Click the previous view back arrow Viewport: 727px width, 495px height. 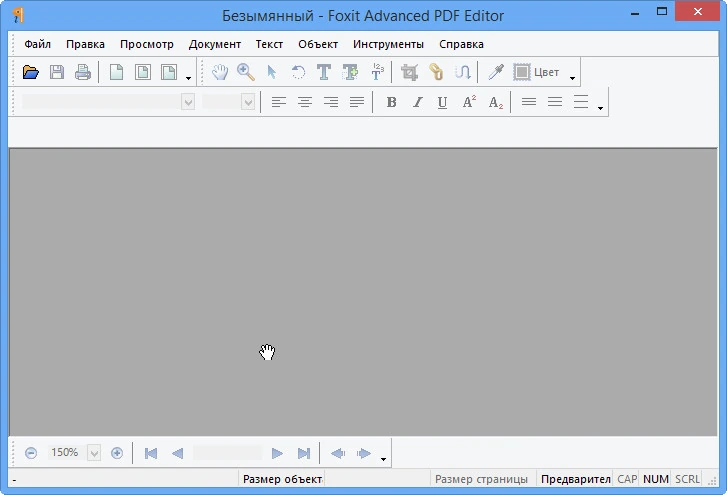[338, 453]
